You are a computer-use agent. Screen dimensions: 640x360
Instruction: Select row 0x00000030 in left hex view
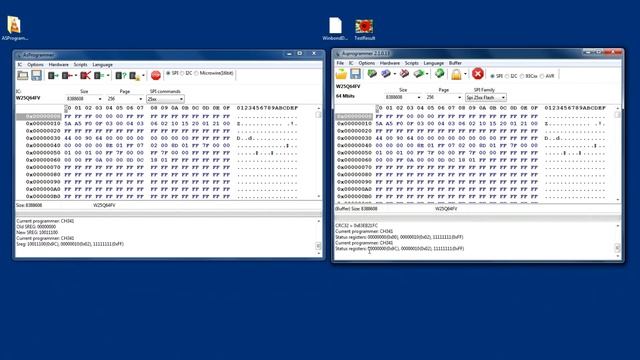(x=162, y=138)
